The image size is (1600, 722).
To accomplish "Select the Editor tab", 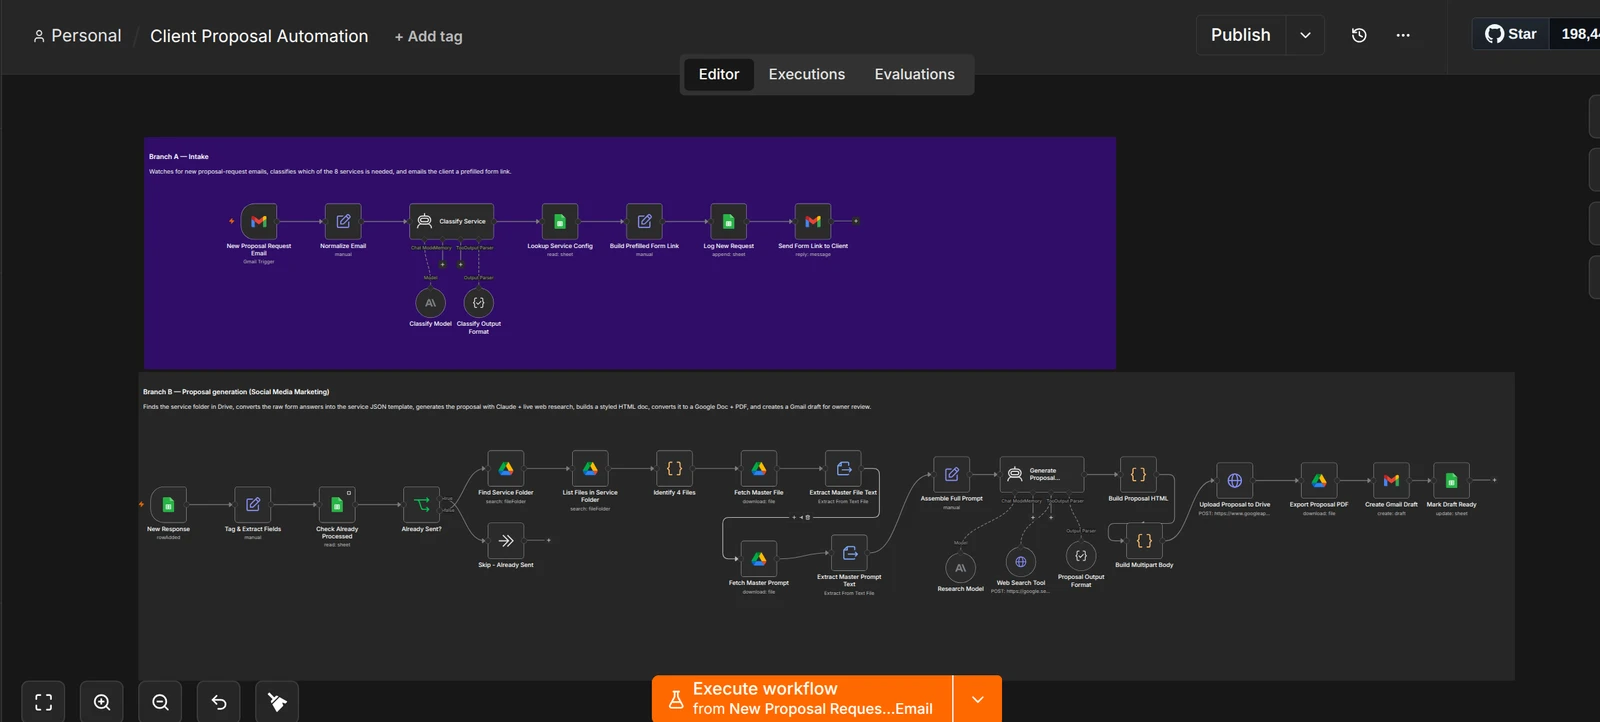I will [719, 74].
